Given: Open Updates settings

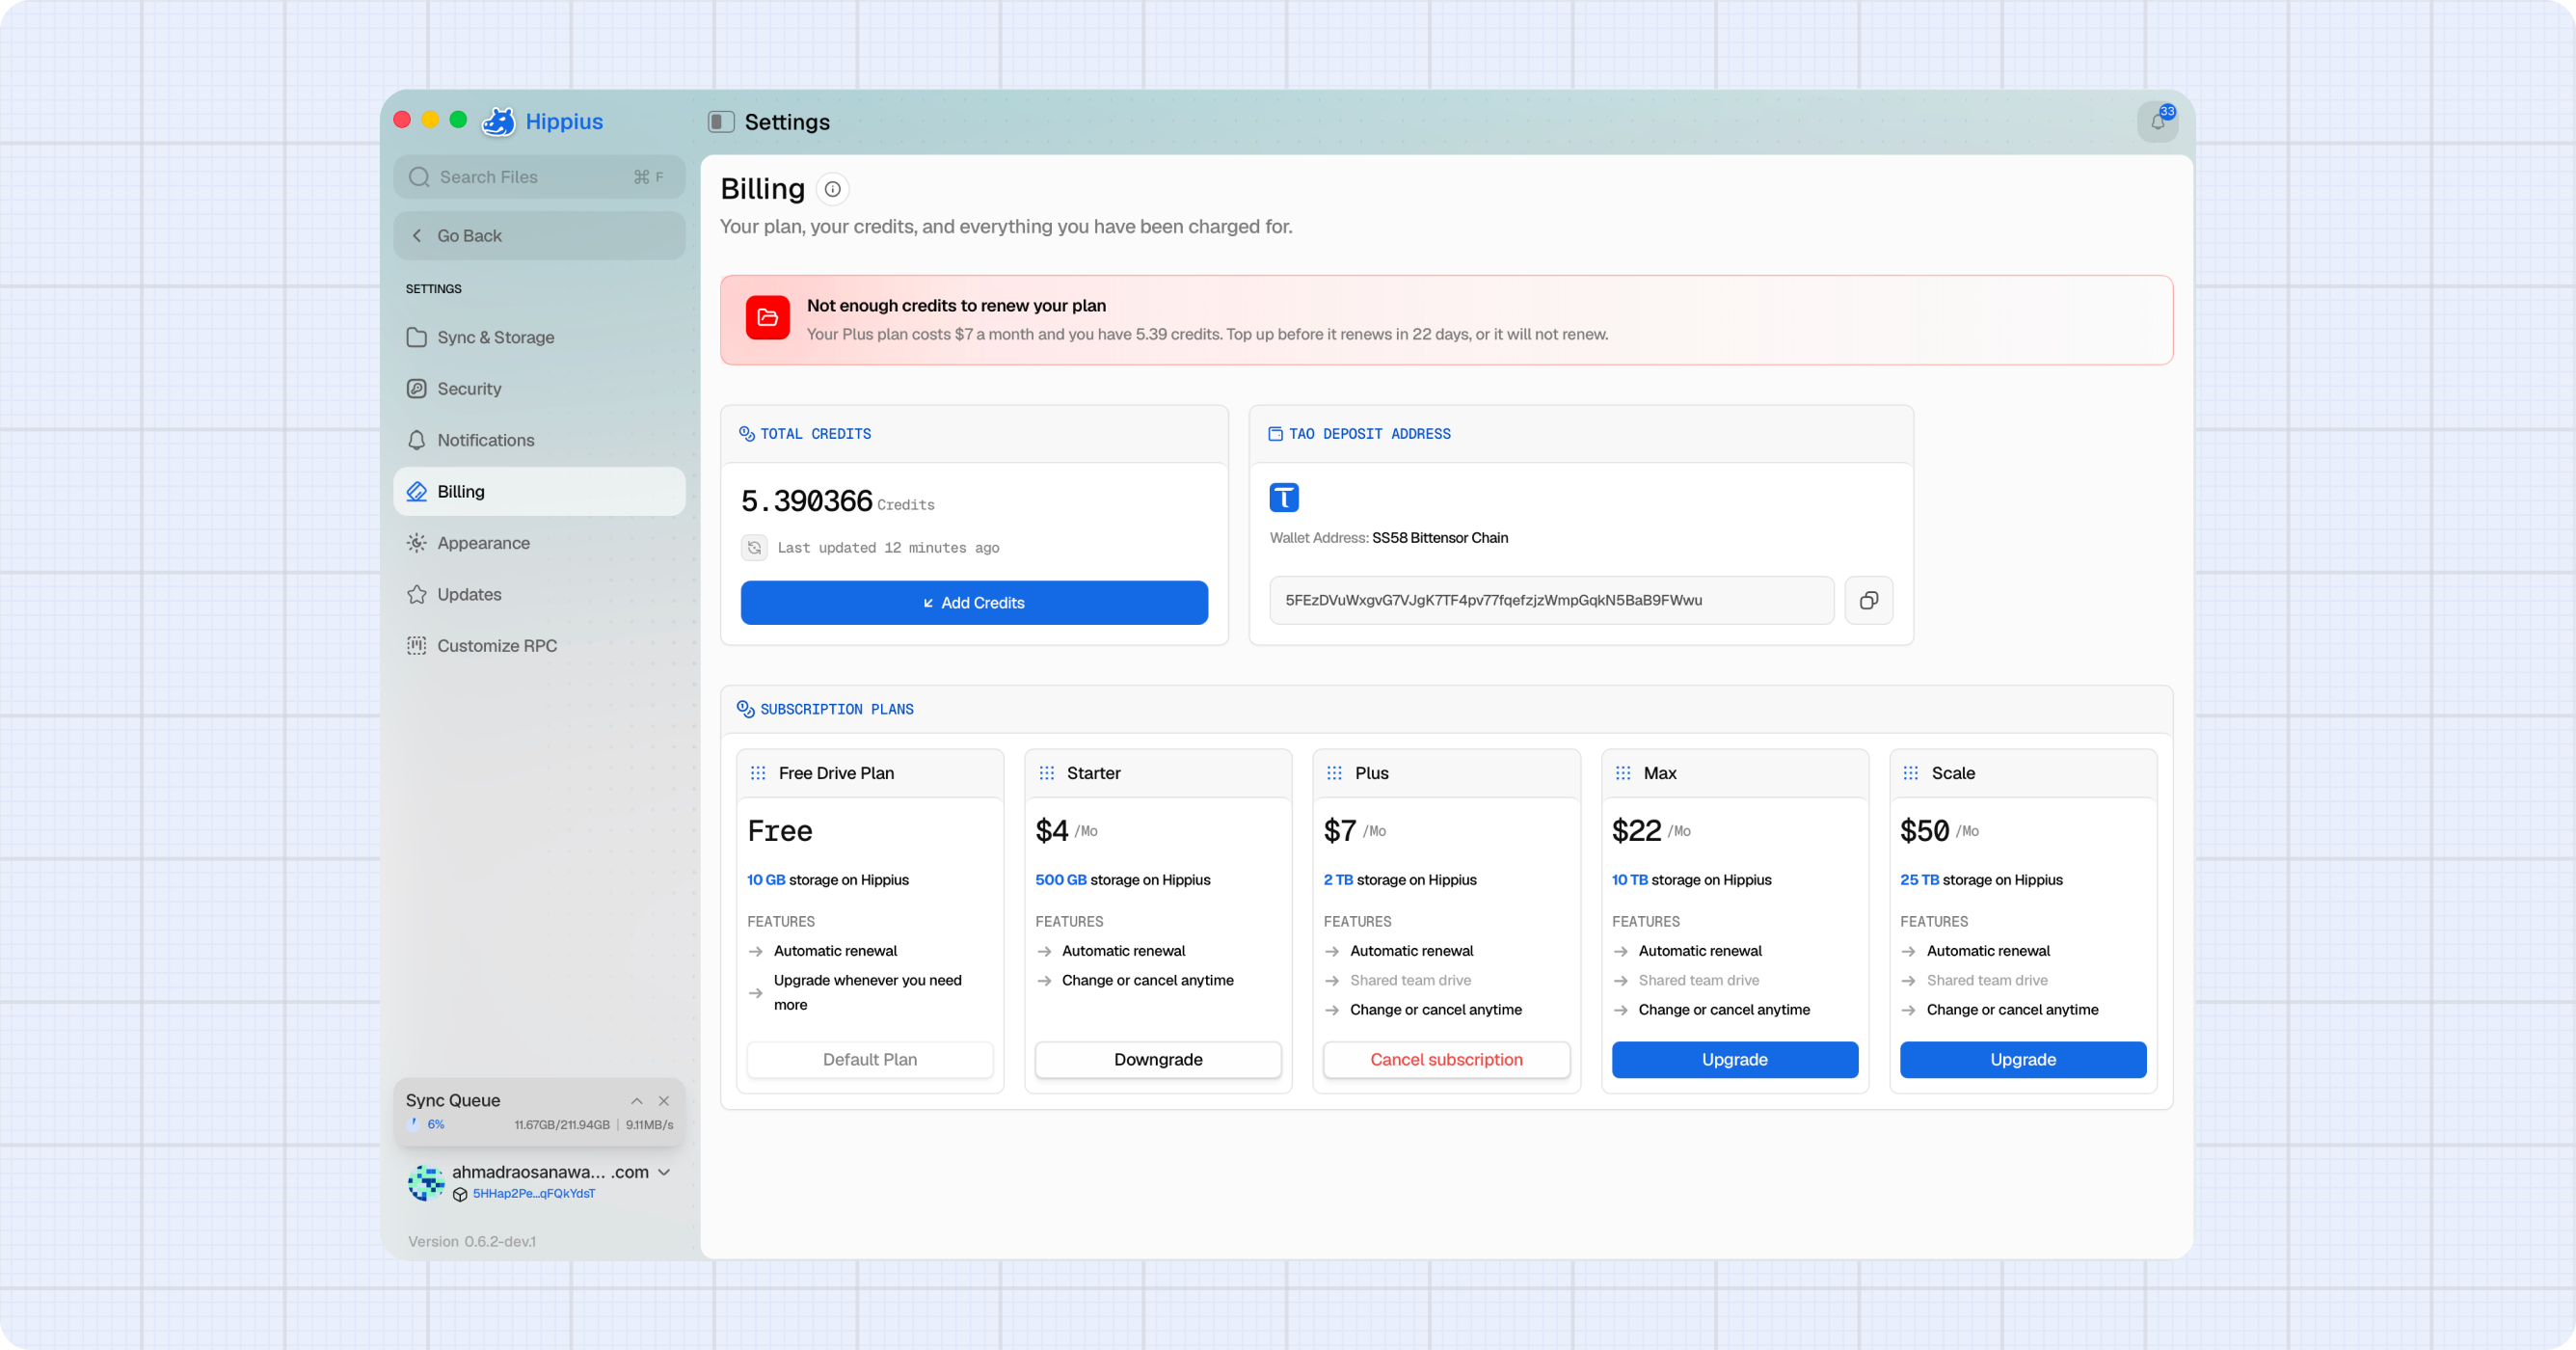Looking at the screenshot, I should [539, 595].
